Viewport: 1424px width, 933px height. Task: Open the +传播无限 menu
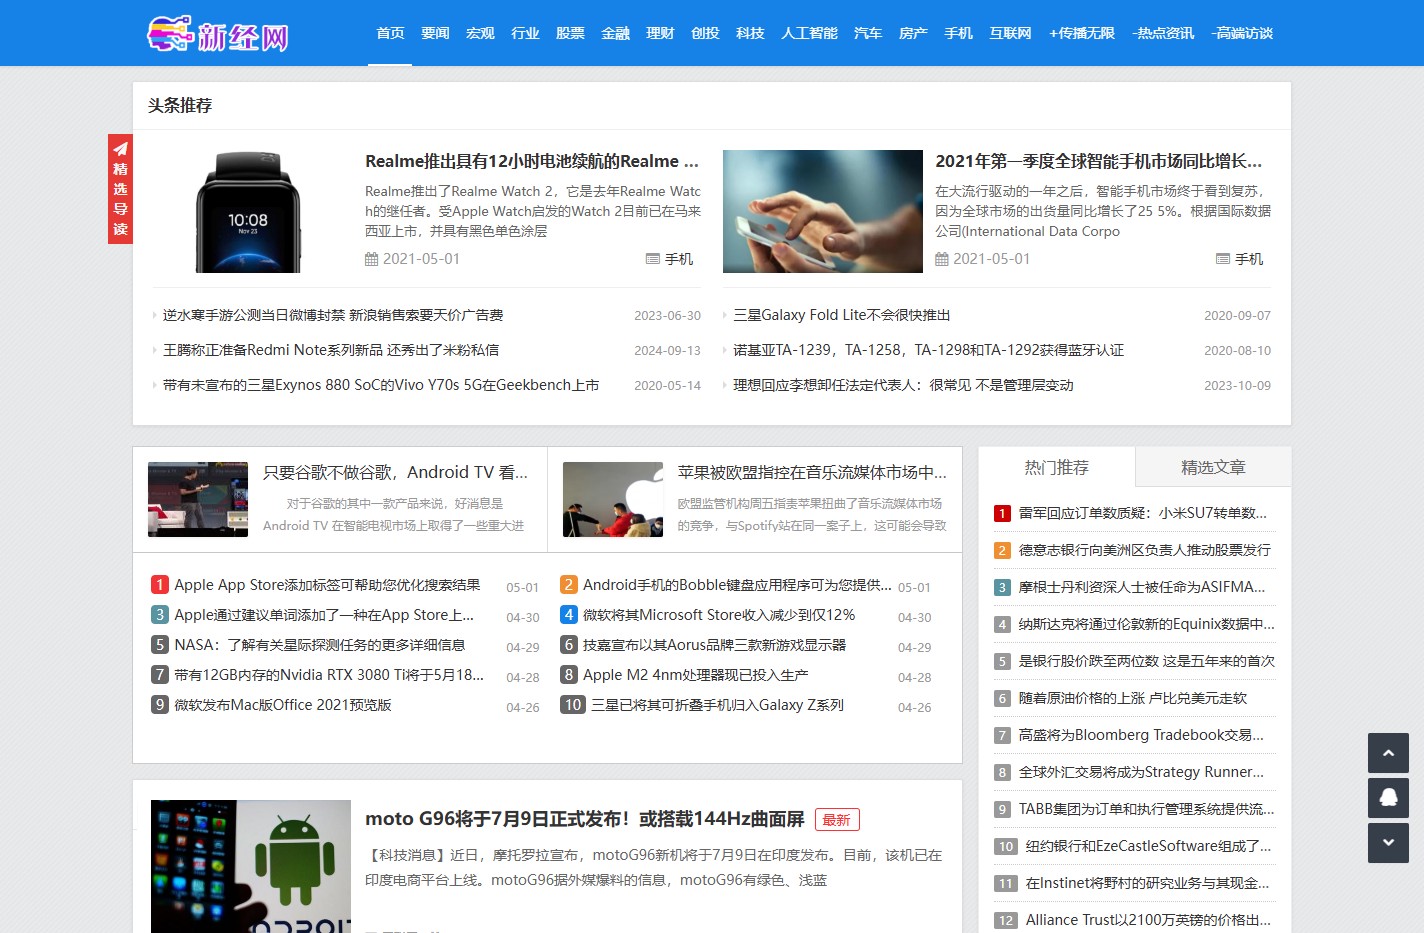pyautogui.click(x=1082, y=33)
